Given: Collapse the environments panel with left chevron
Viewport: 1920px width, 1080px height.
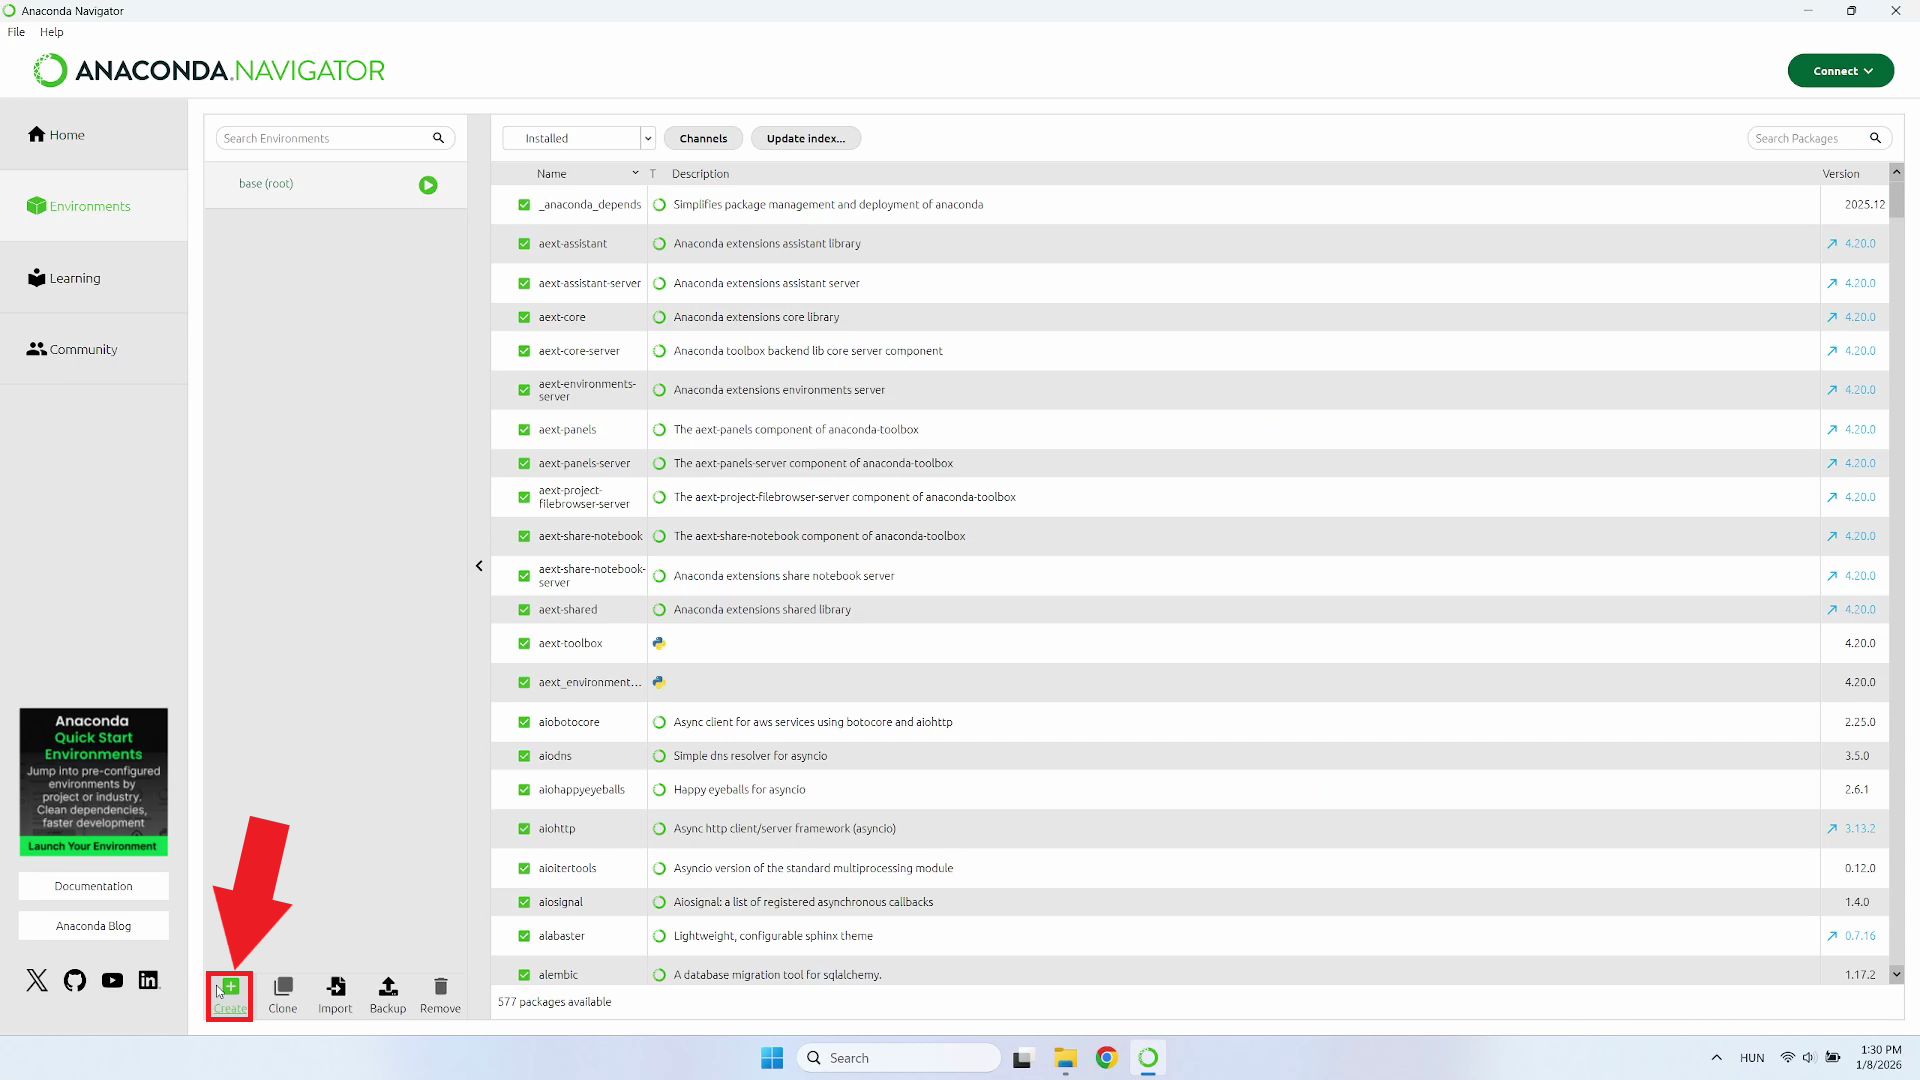Looking at the screenshot, I should [x=479, y=566].
